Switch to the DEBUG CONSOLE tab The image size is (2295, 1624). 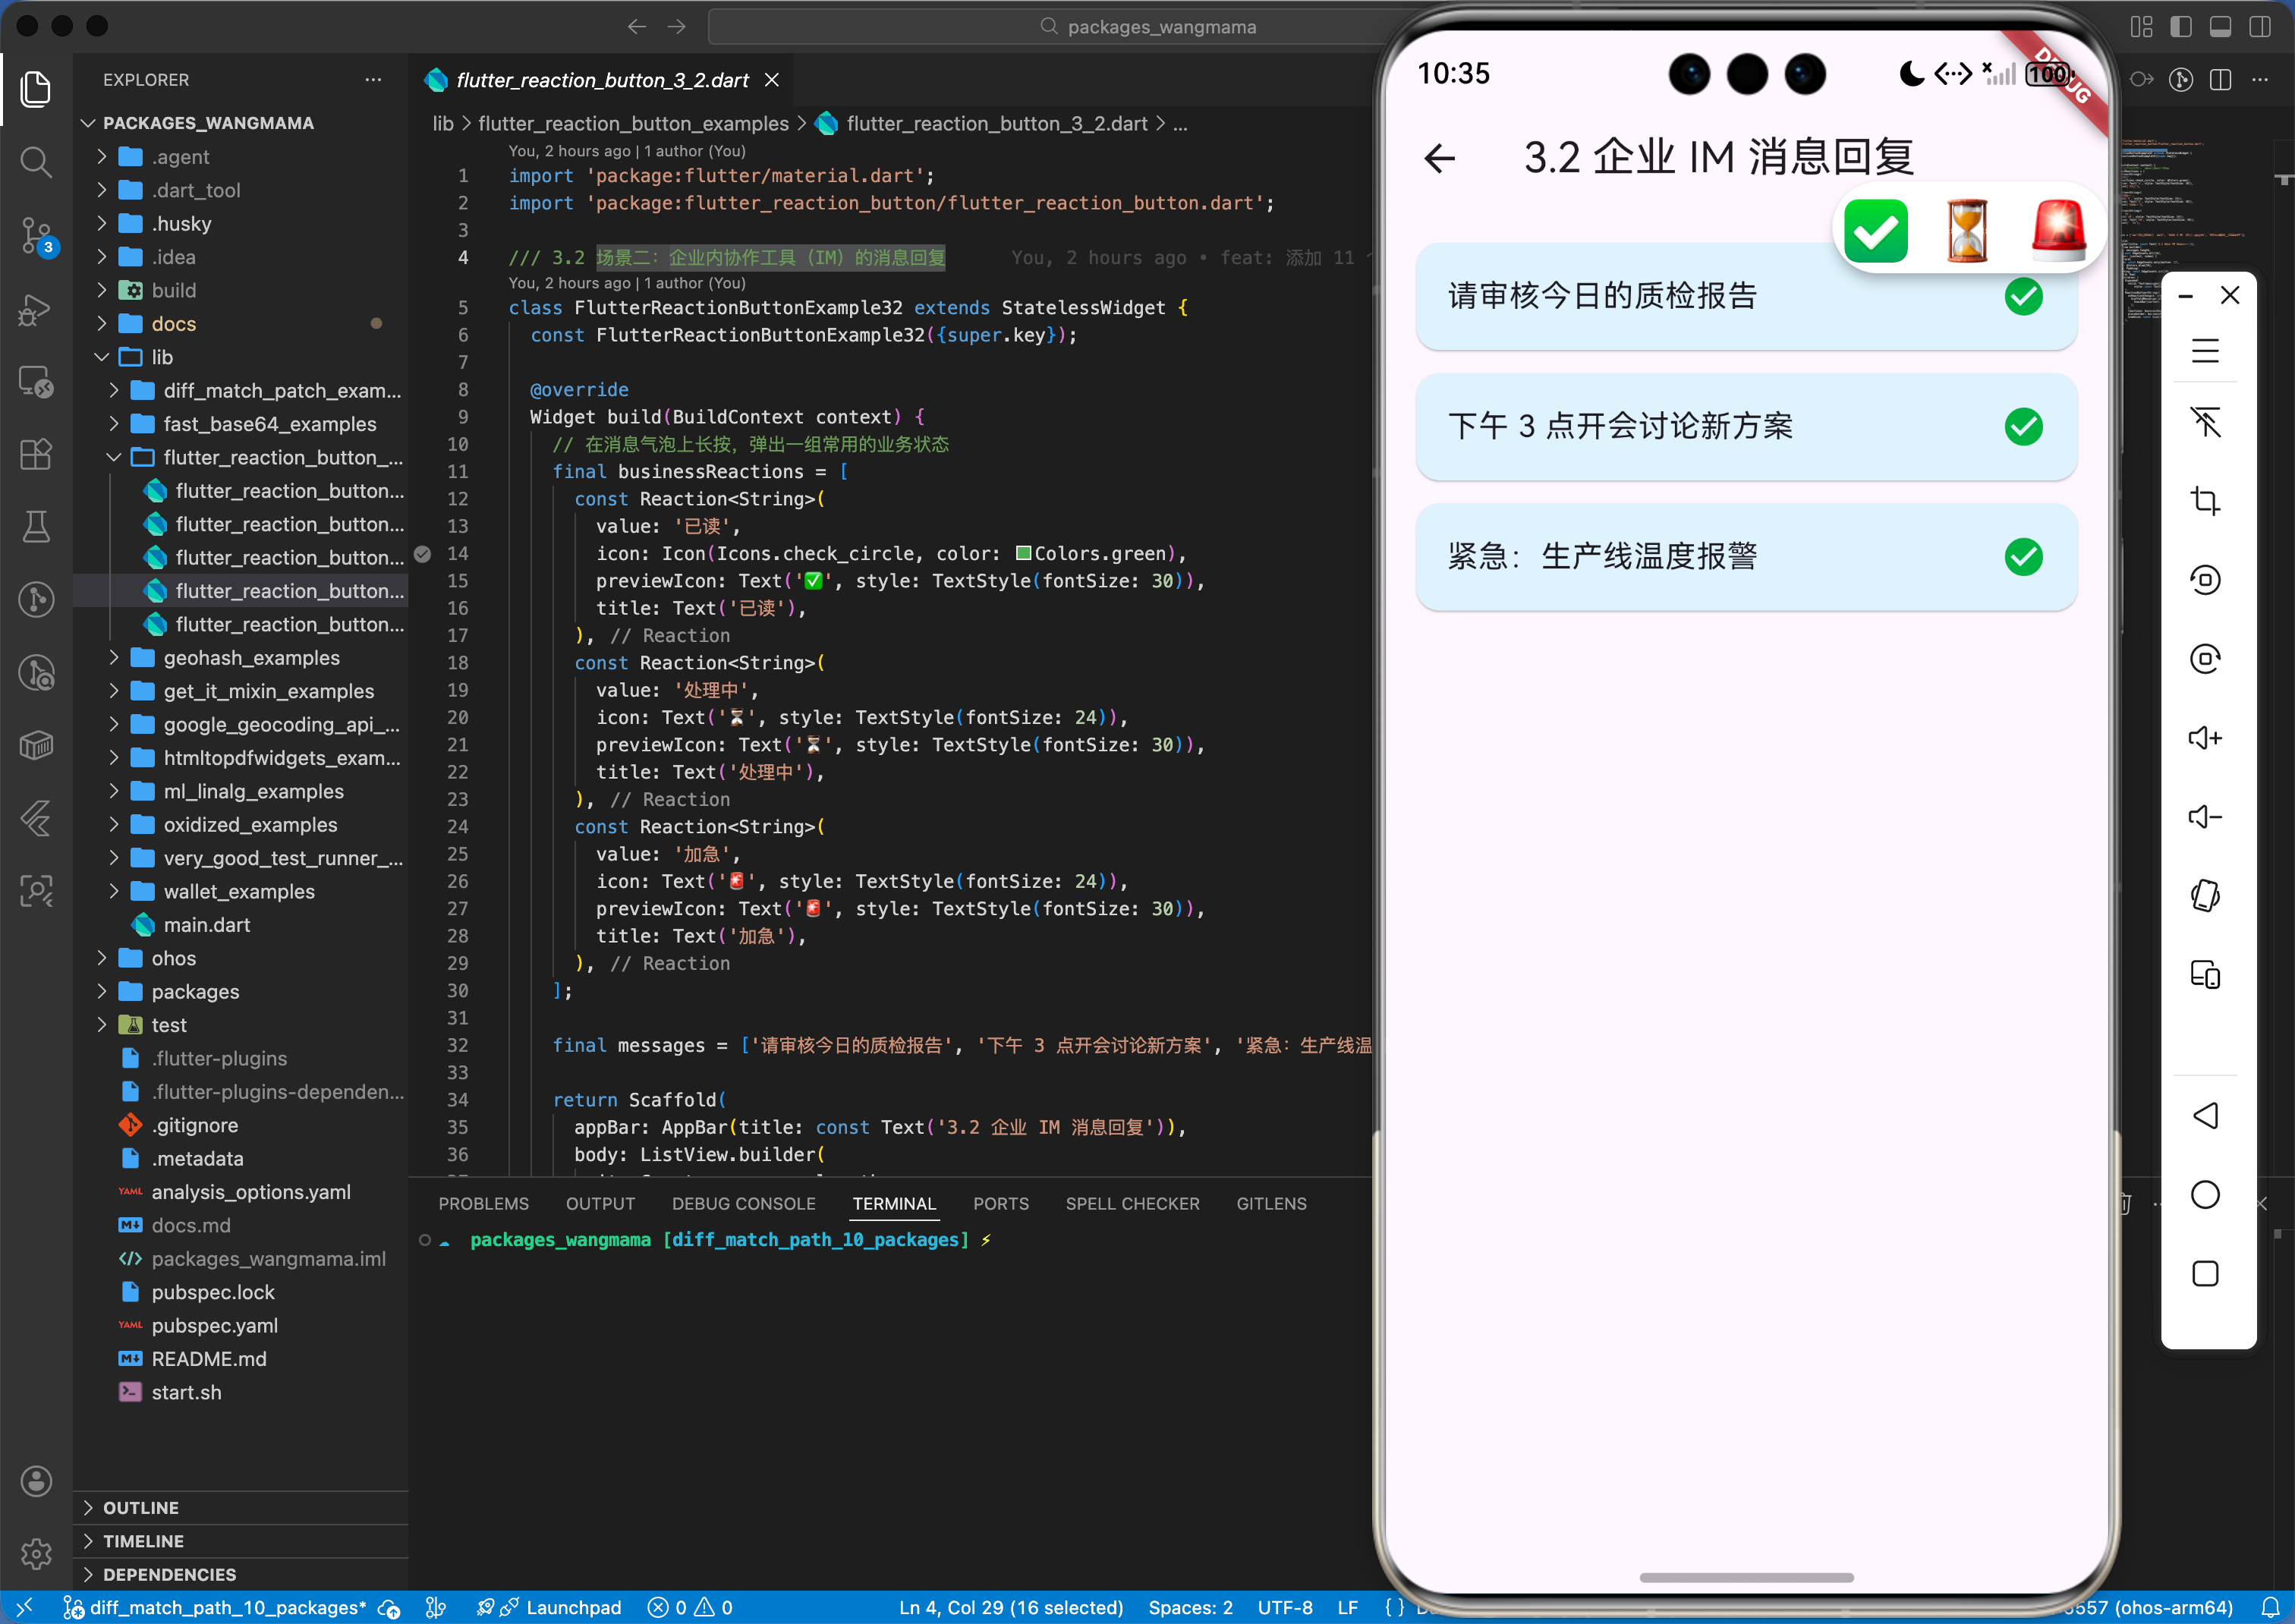pos(743,1204)
